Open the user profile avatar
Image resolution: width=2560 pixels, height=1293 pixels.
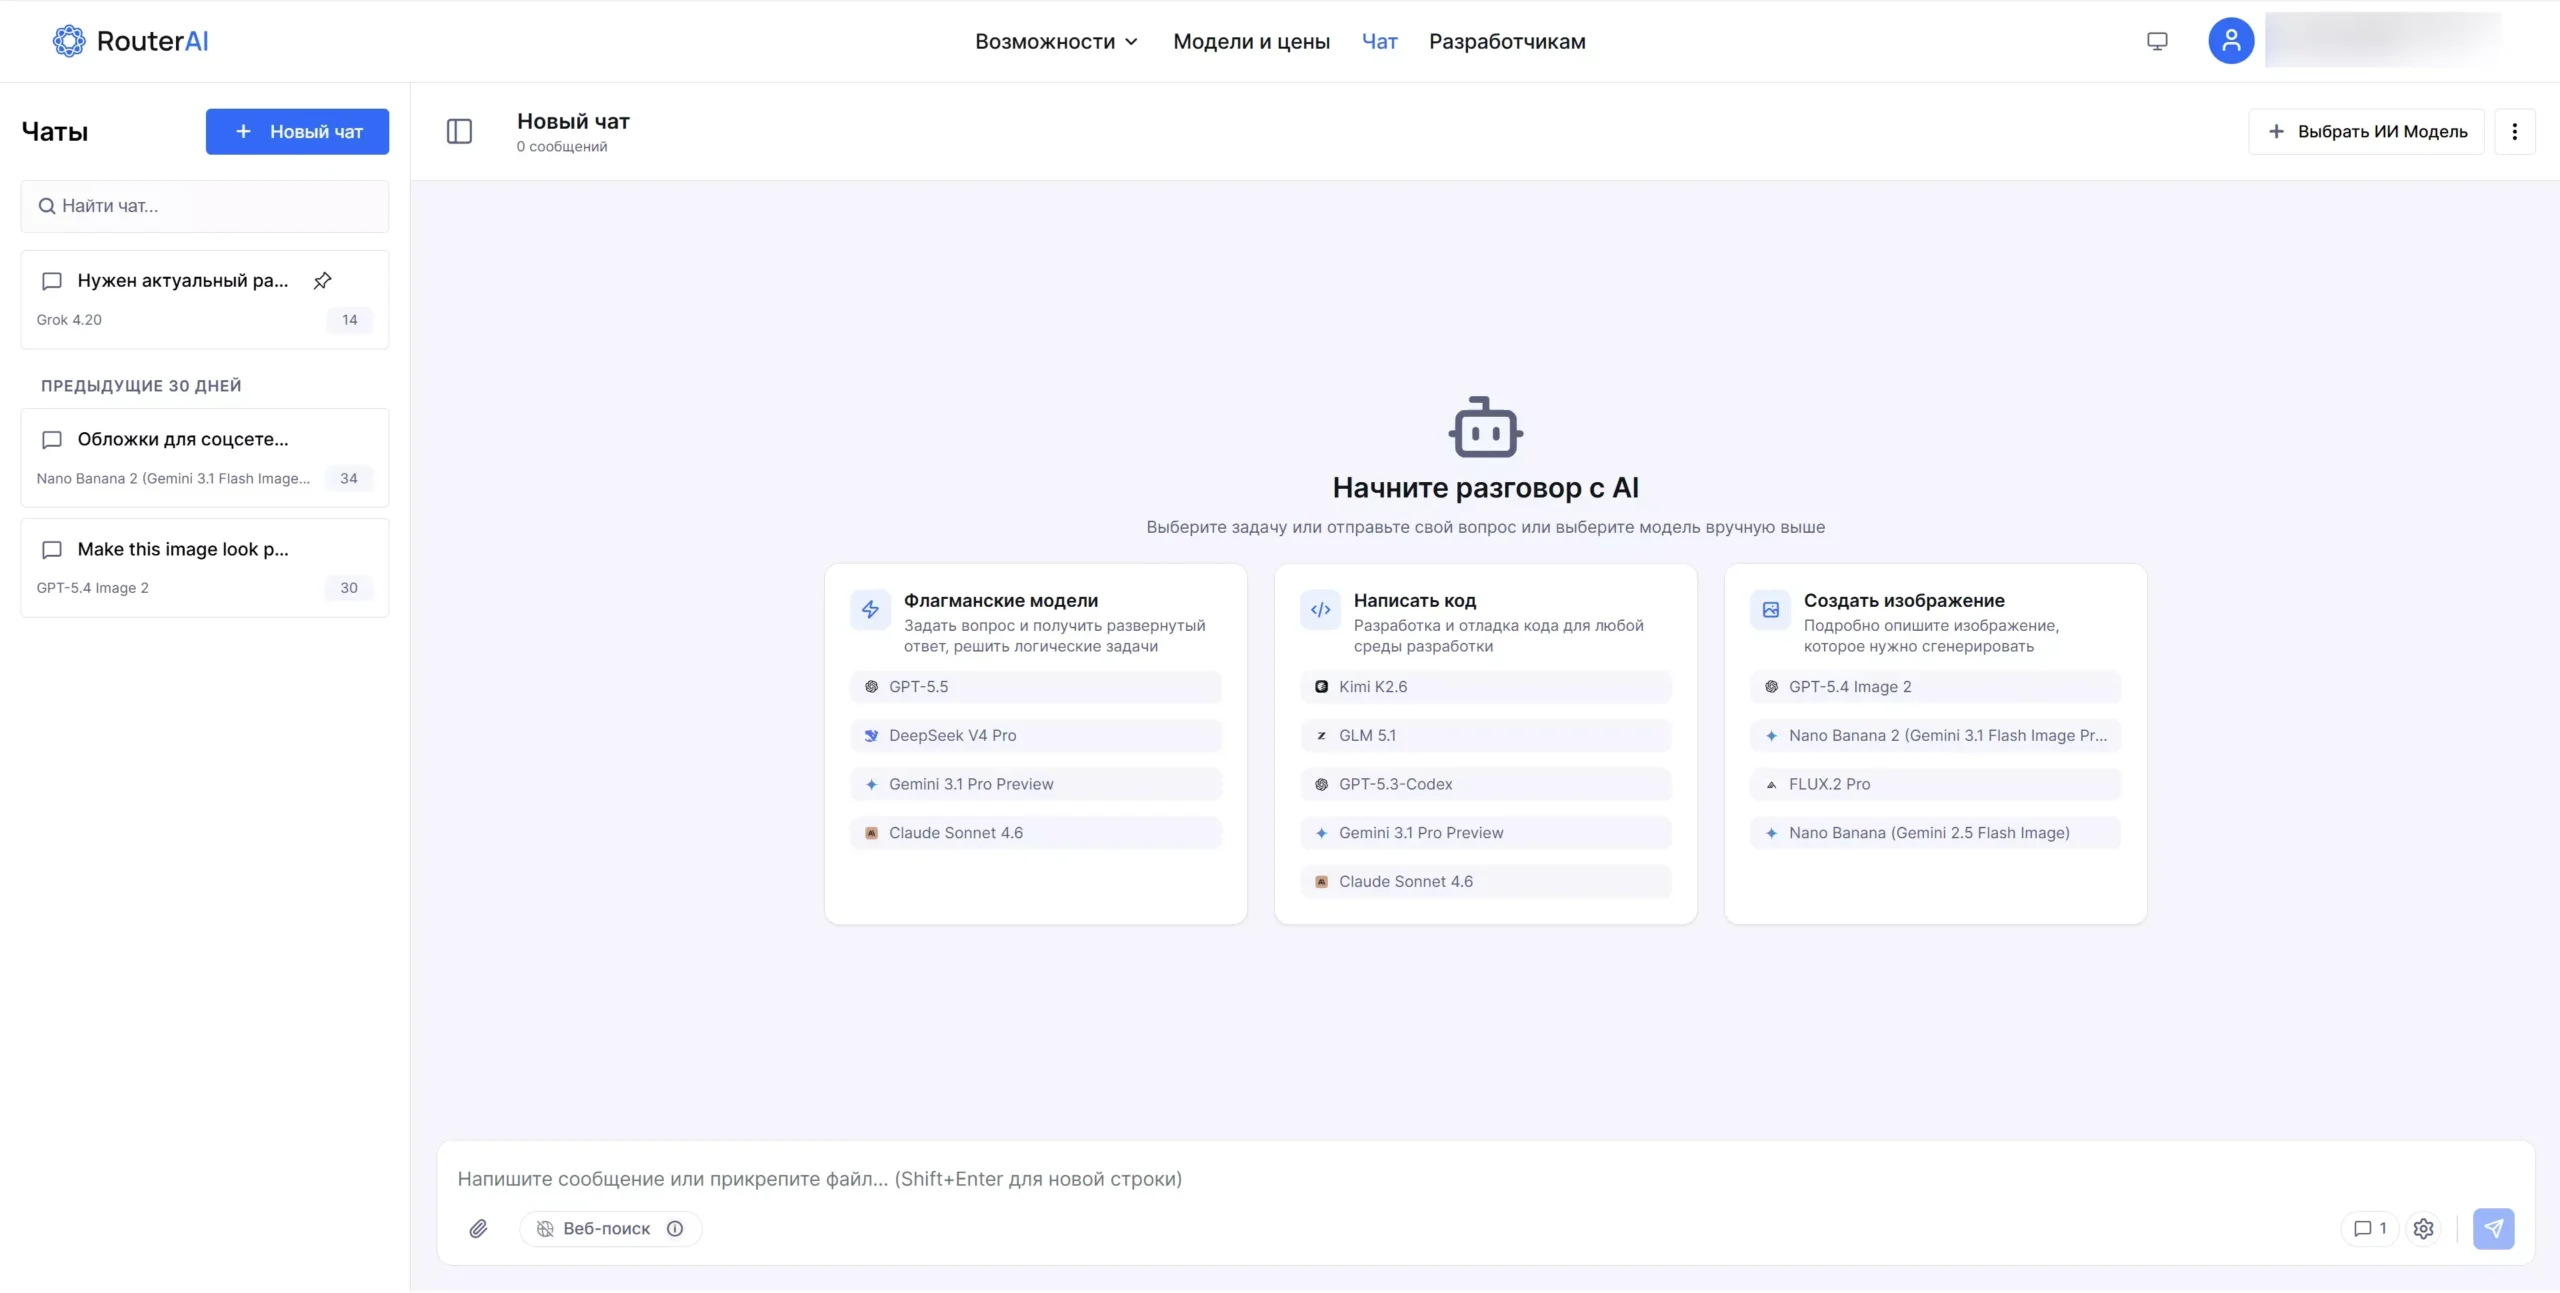coord(2231,41)
